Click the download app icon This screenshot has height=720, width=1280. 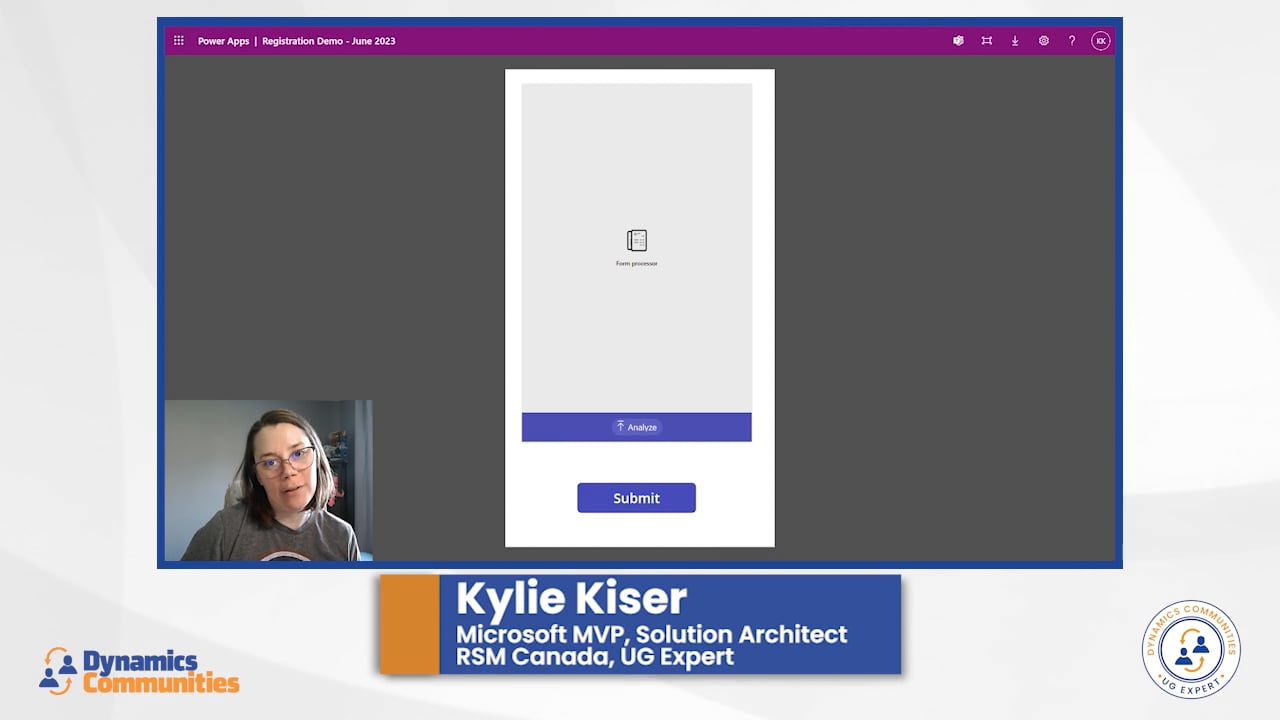(1015, 40)
